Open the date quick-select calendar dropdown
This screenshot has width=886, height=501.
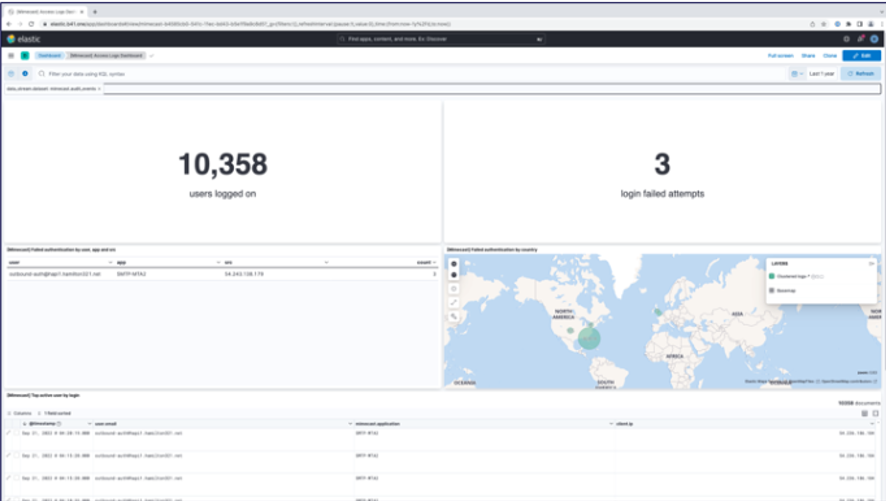tap(796, 73)
